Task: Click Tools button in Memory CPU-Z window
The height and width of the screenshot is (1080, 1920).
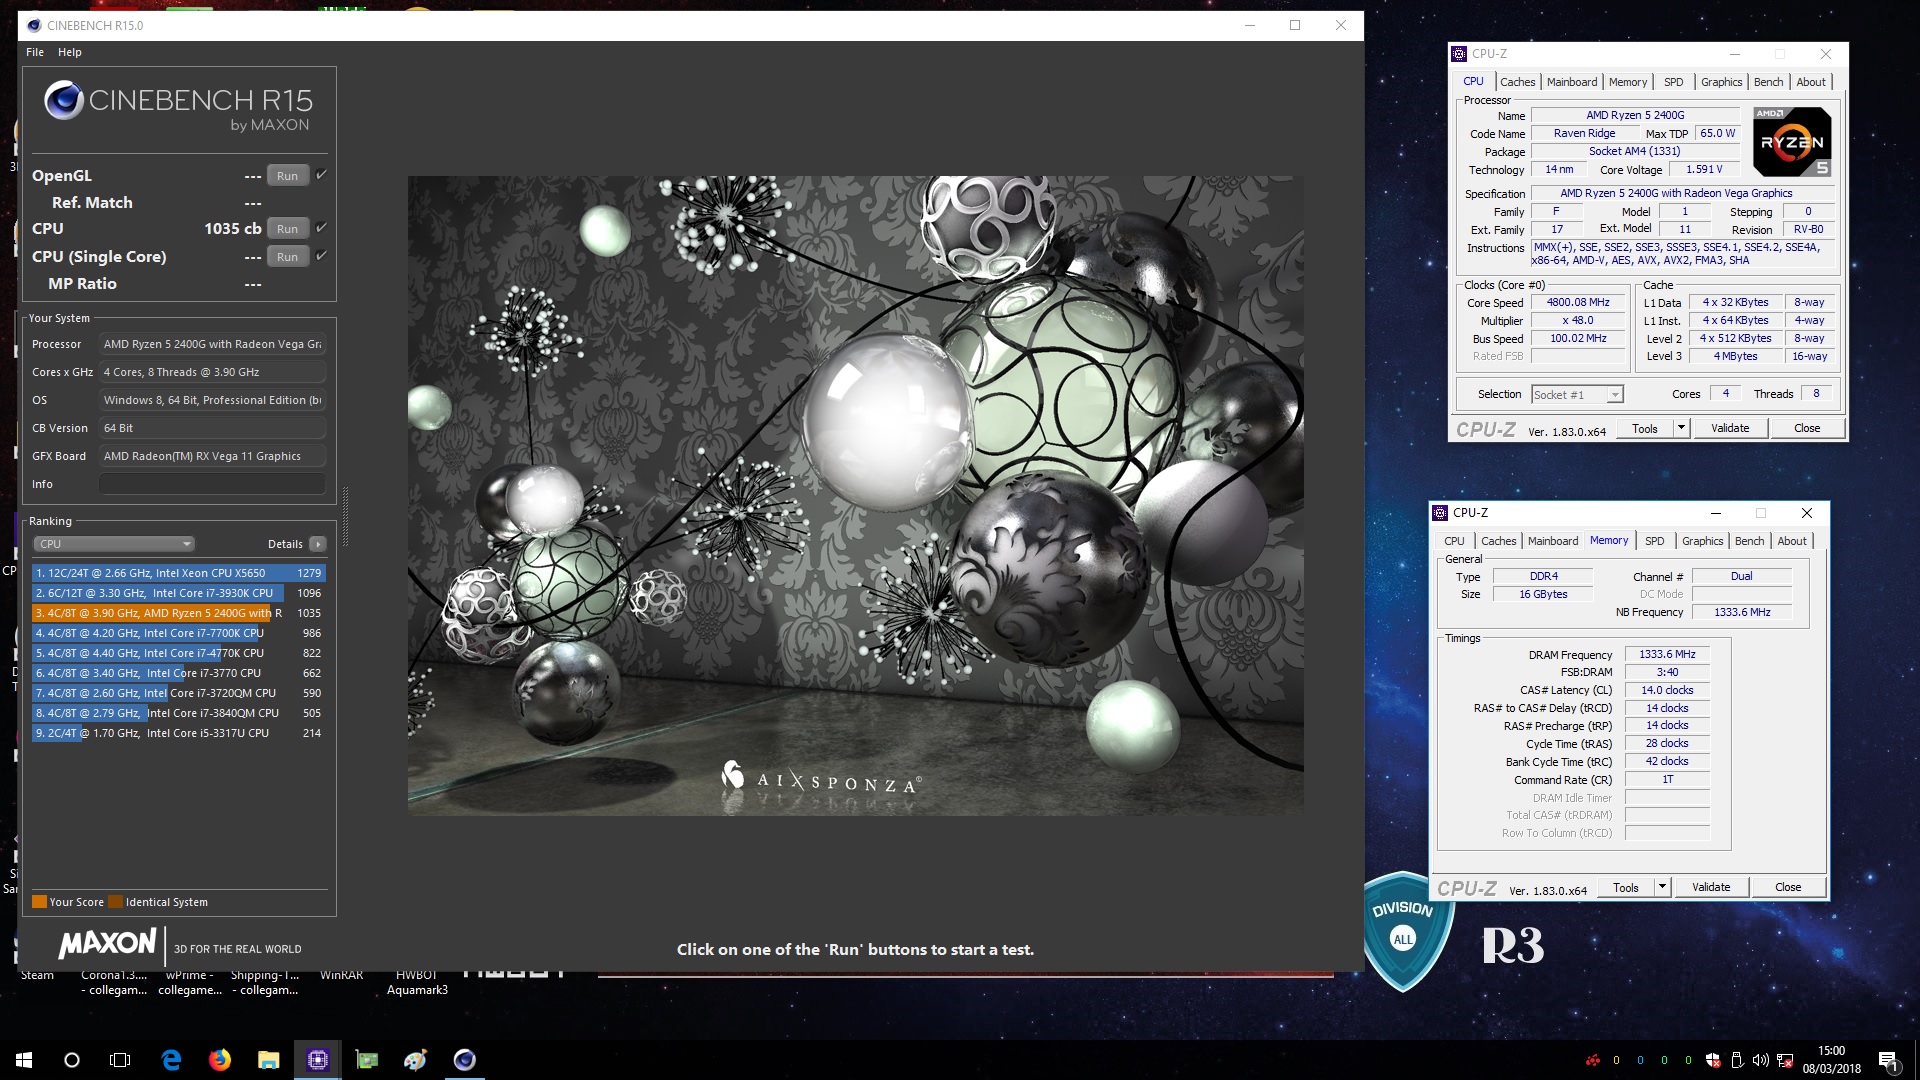Action: pos(1626,887)
